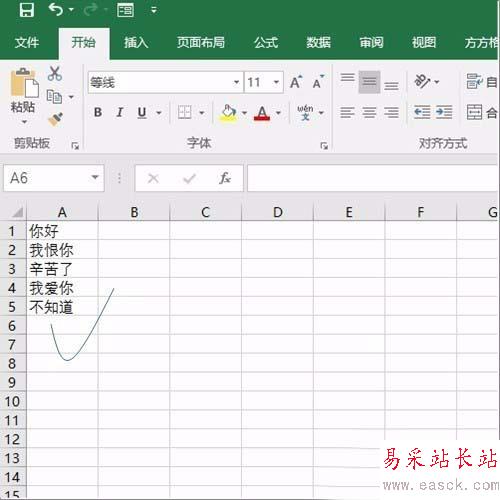Copy selection with the copy icon

point(54,97)
